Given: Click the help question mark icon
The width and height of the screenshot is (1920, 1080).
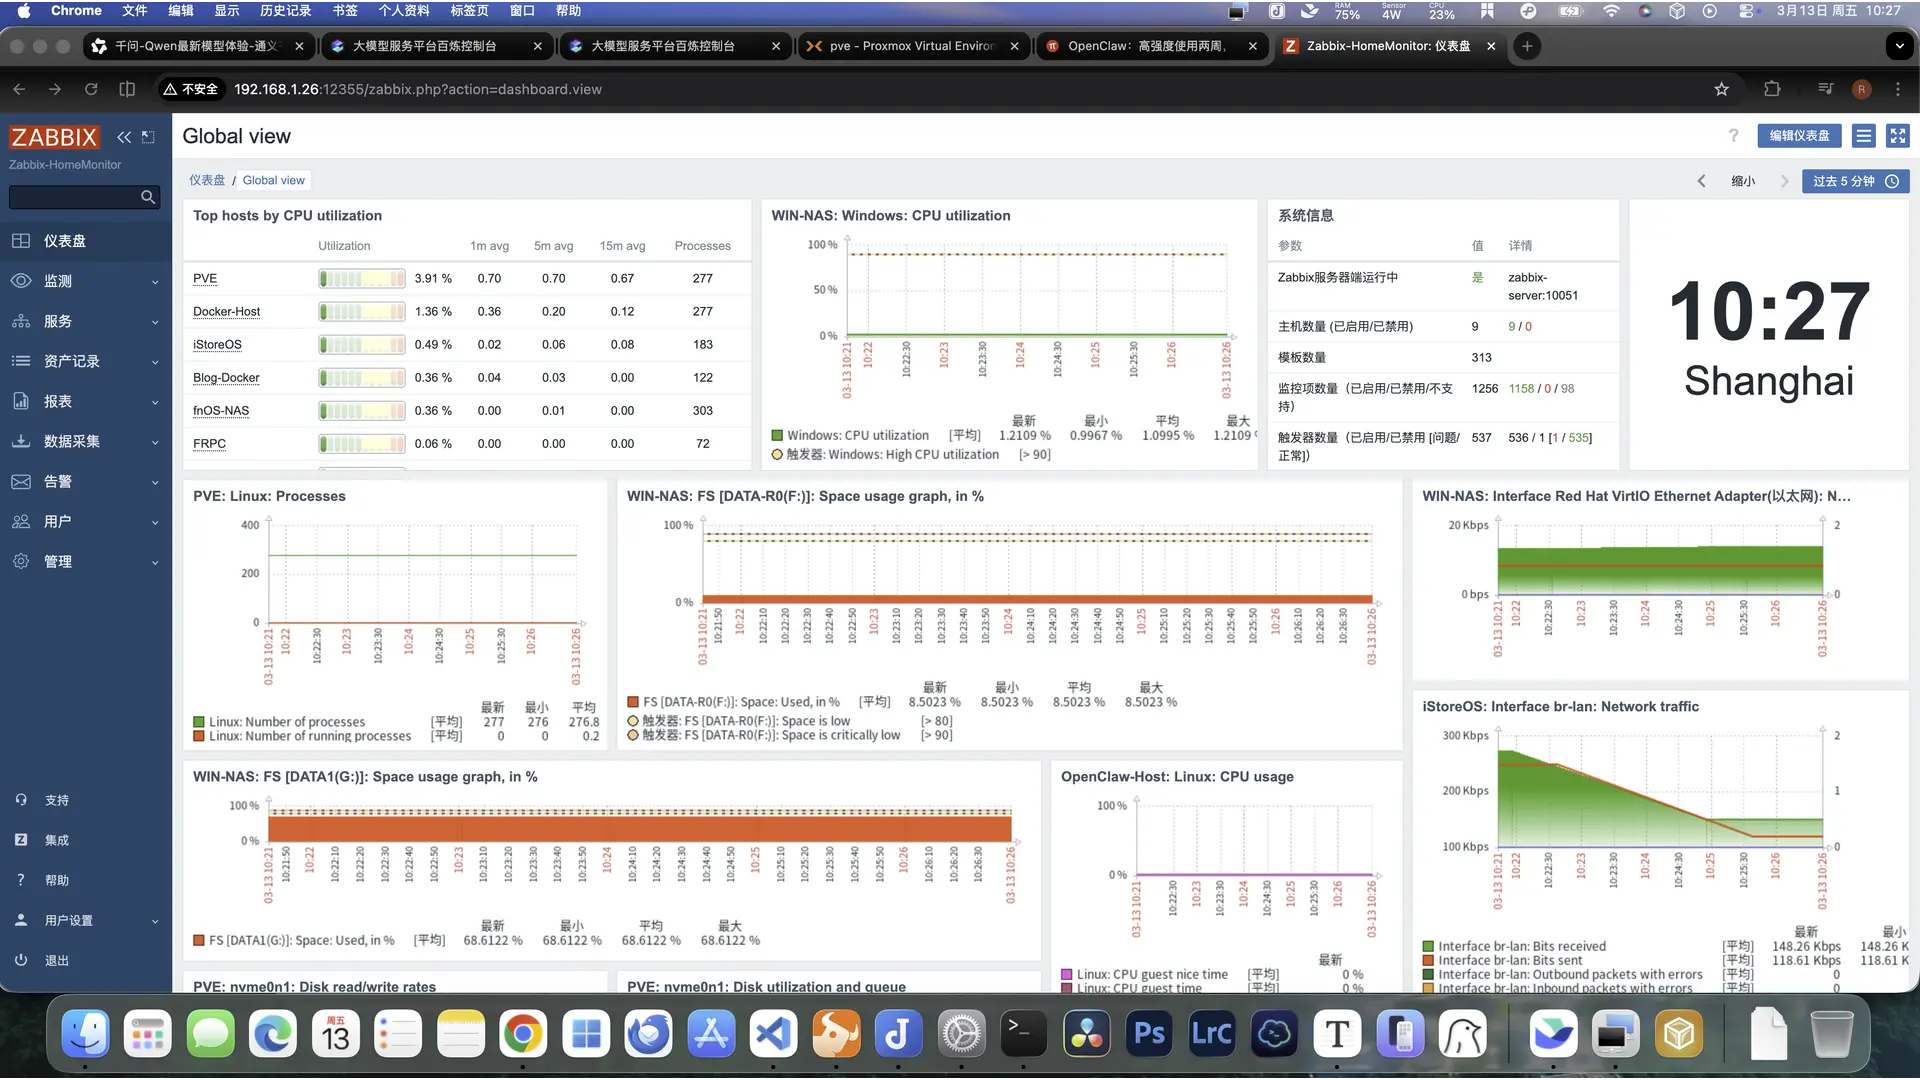Looking at the screenshot, I should pyautogui.click(x=1733, y=136).
